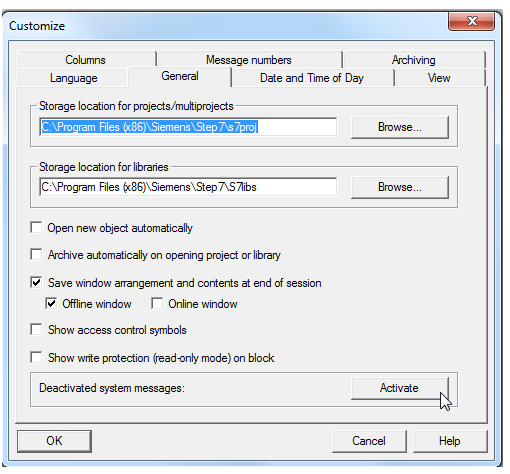Switch to the View tab

[439, 78]
